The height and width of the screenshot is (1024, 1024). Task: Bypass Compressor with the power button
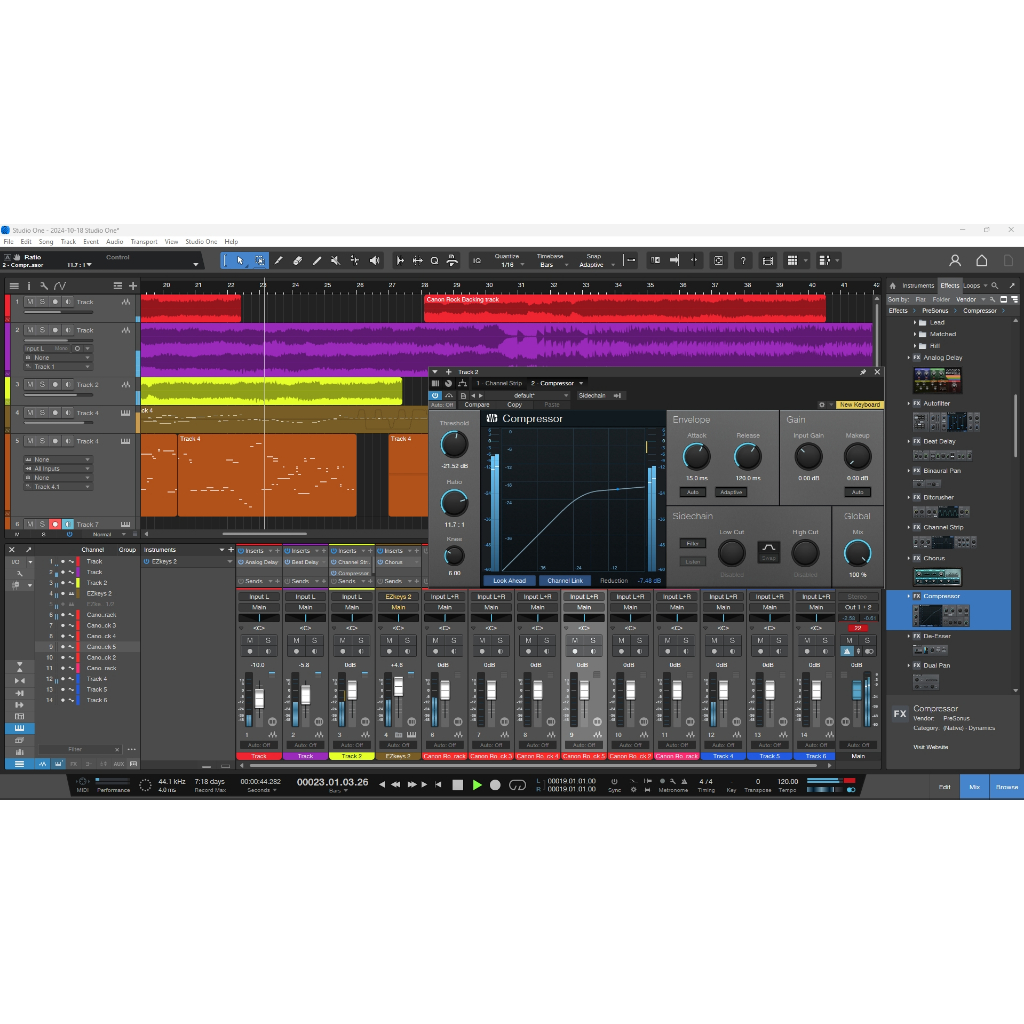coord(436,395)
